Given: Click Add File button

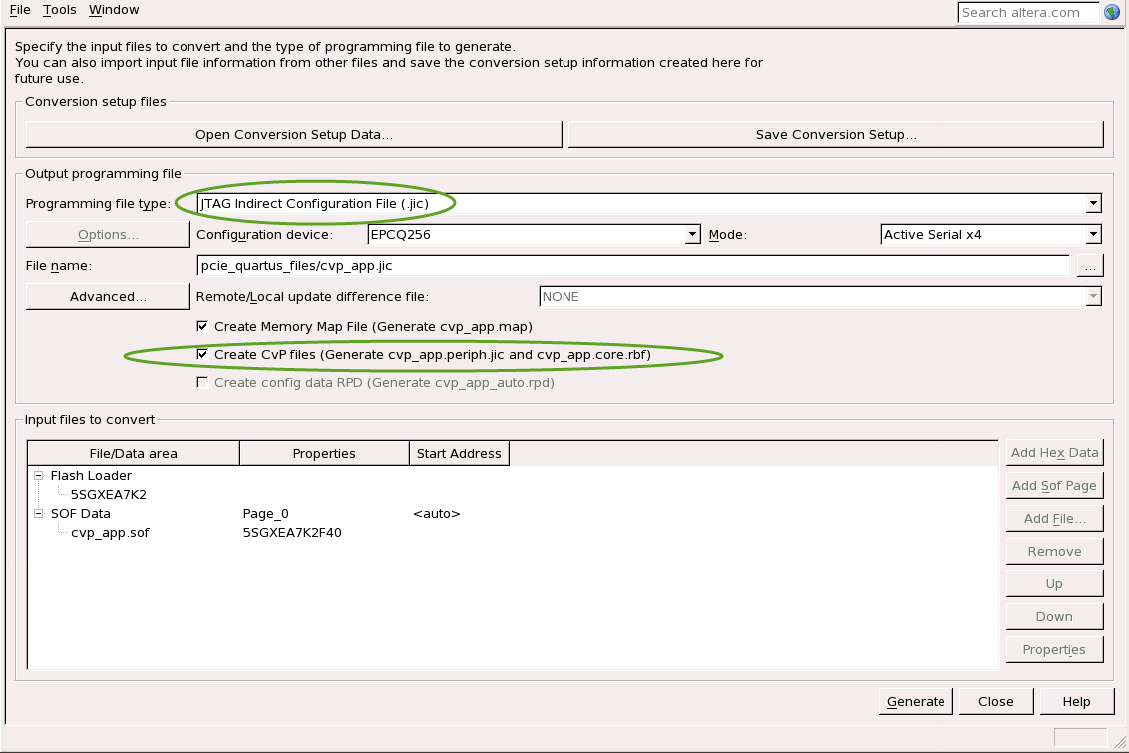Looking at the screenshot, I should click(1054, 519).
